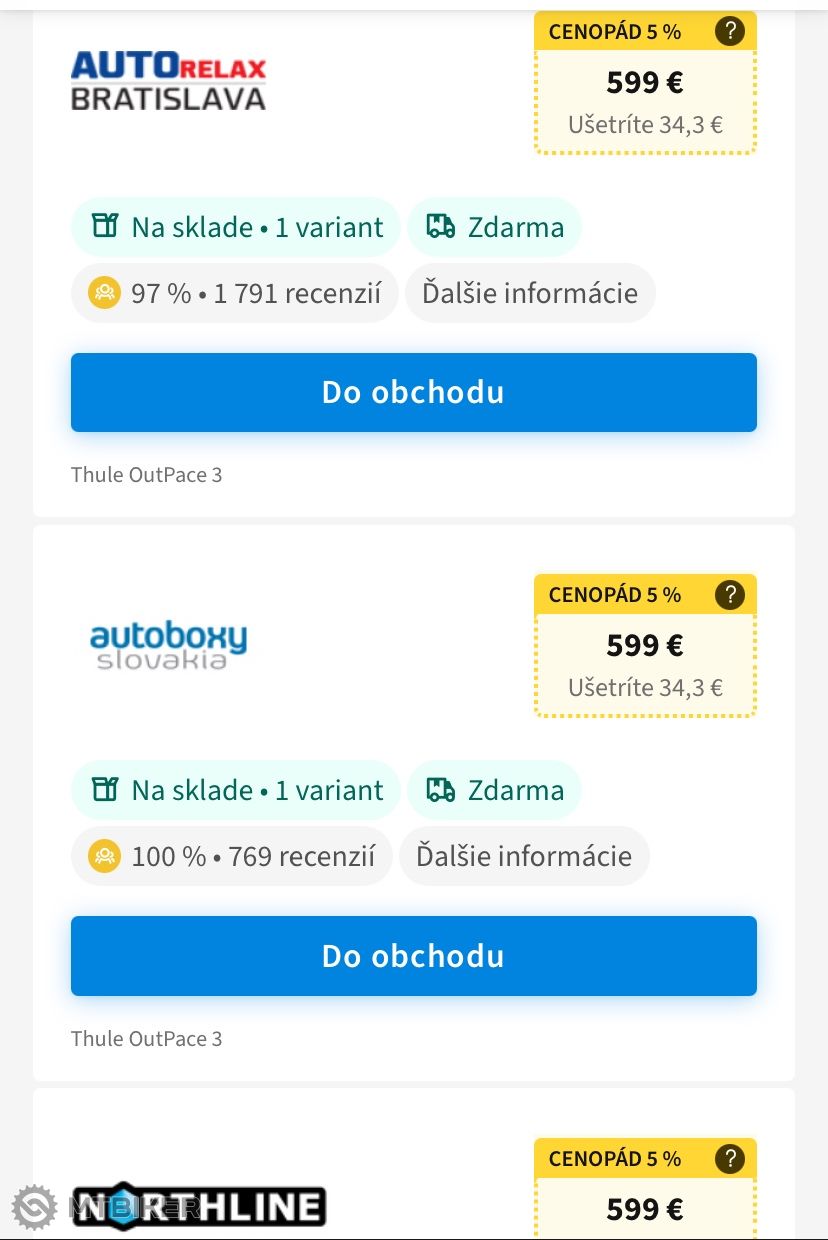Click delivery truck icon in AutoRelax offer
This screenshot has height=1240, width=828.
441,226
